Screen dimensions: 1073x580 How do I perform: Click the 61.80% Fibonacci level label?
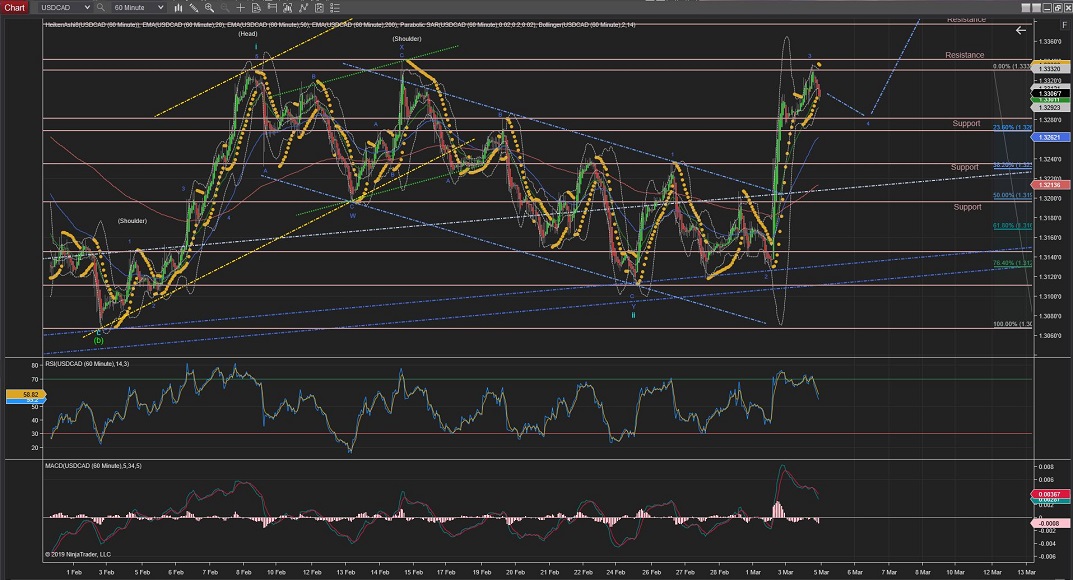1012,225
